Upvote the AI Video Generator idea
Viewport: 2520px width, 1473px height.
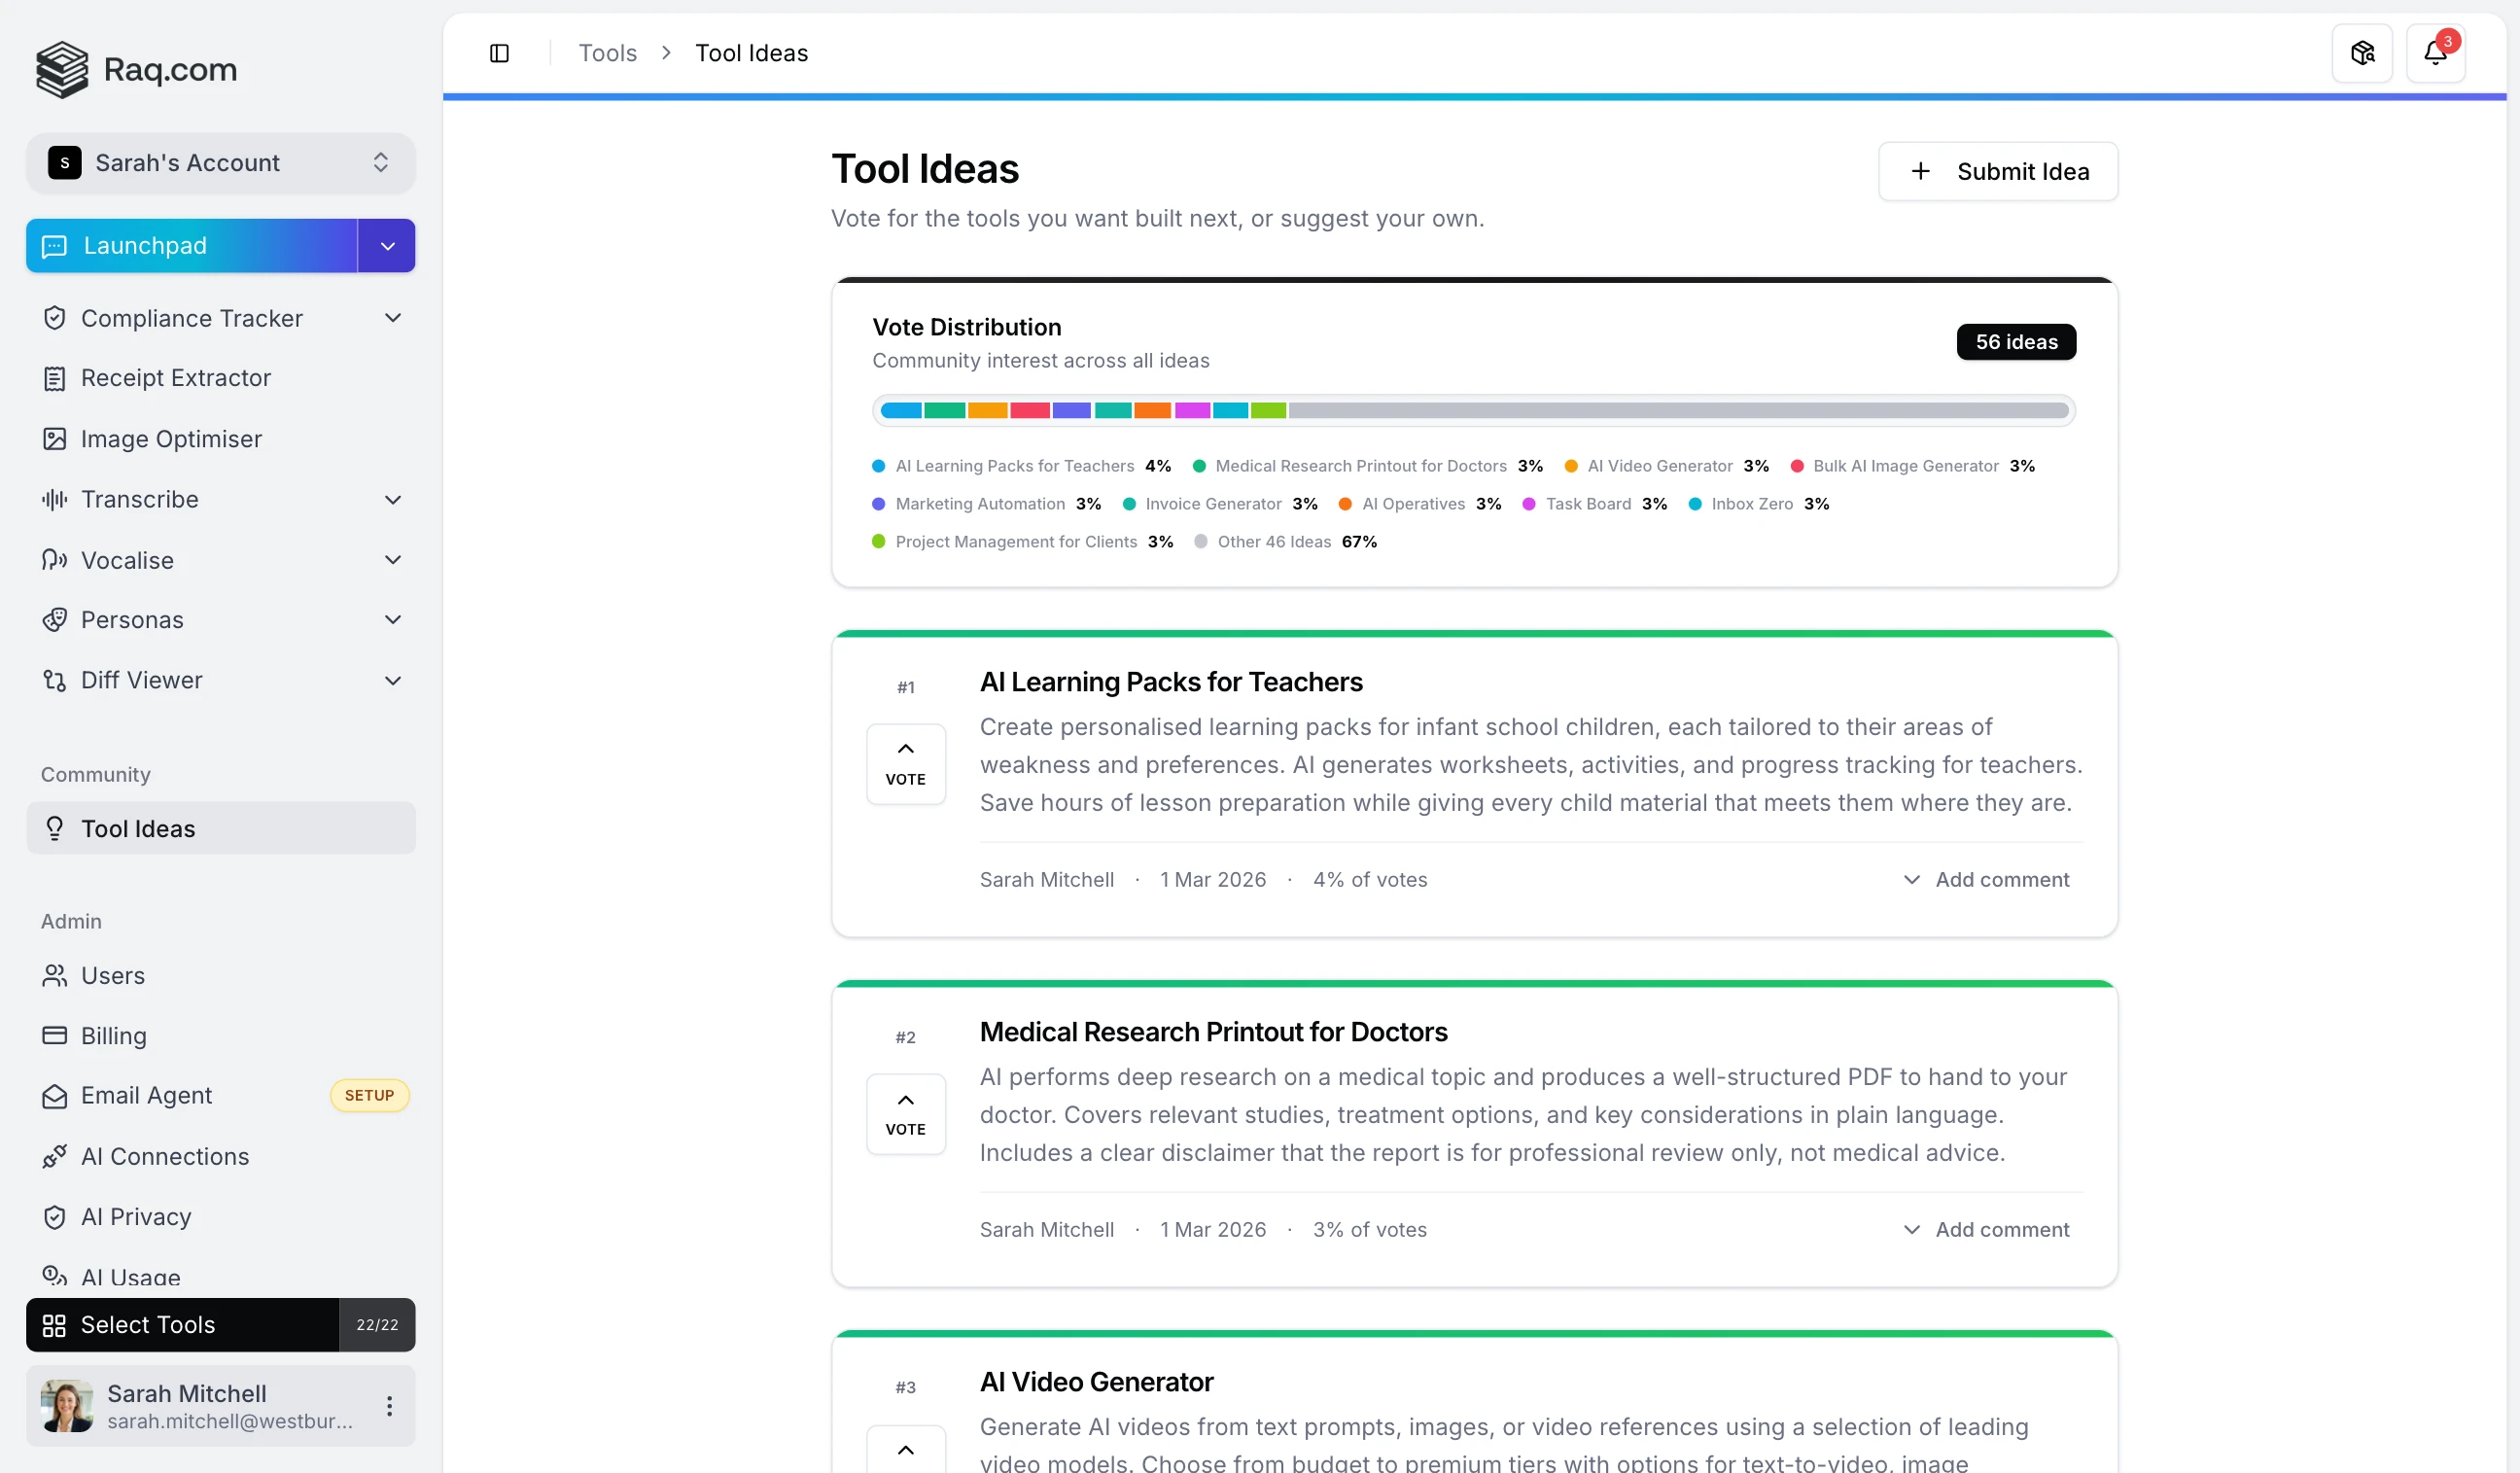905,1450
